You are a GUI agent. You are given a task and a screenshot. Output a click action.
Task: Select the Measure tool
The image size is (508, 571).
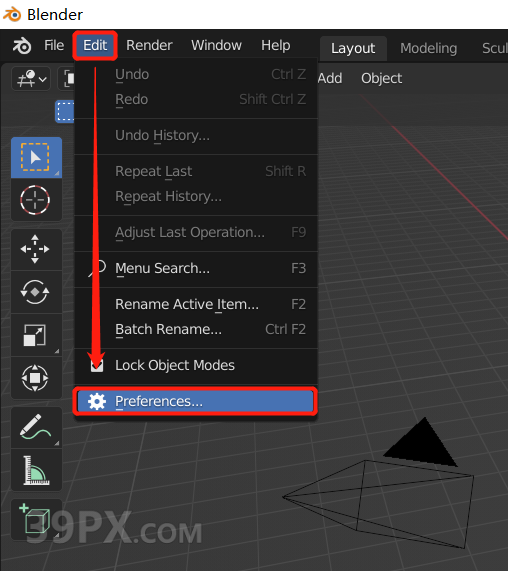point(36,470)
